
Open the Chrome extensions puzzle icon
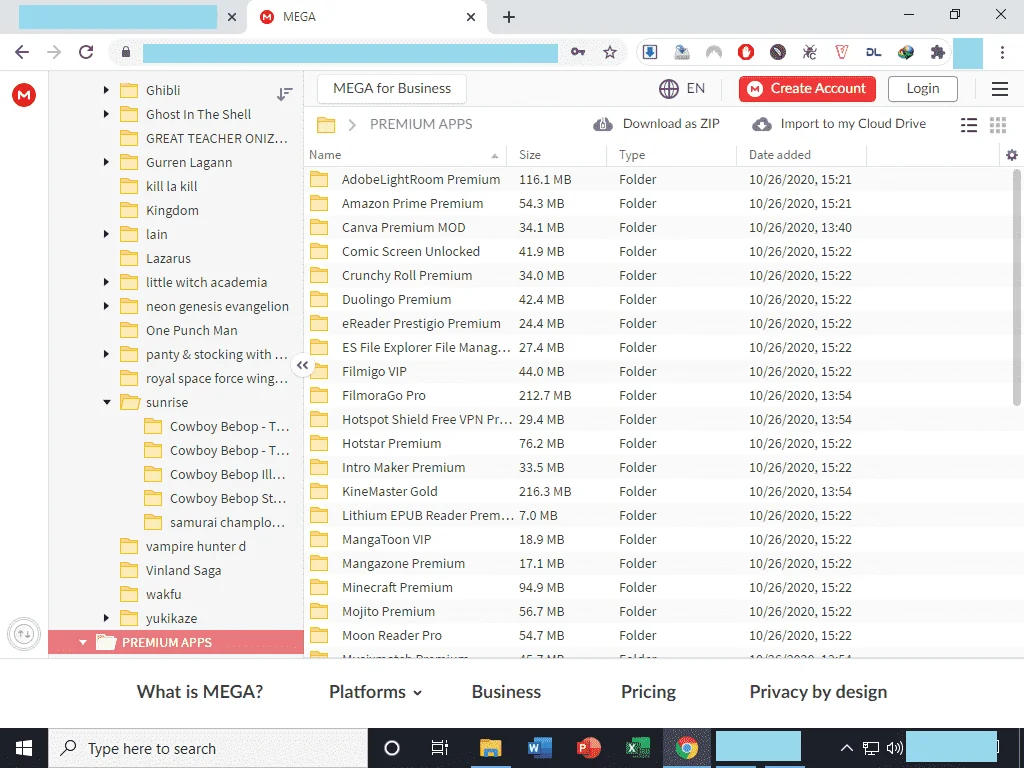pos(938,52)
